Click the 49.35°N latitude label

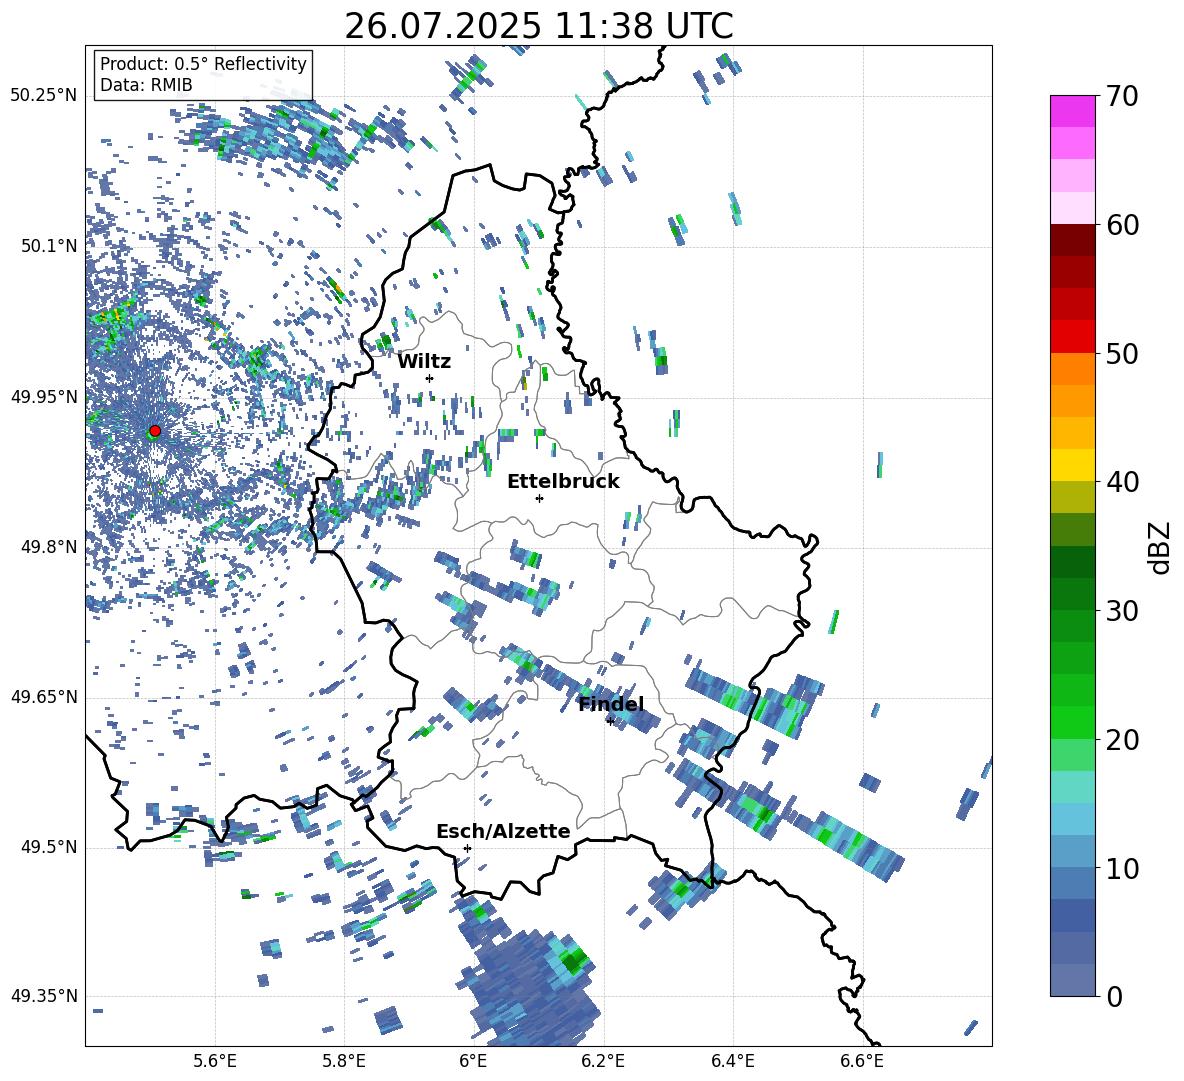pos(44,996)
